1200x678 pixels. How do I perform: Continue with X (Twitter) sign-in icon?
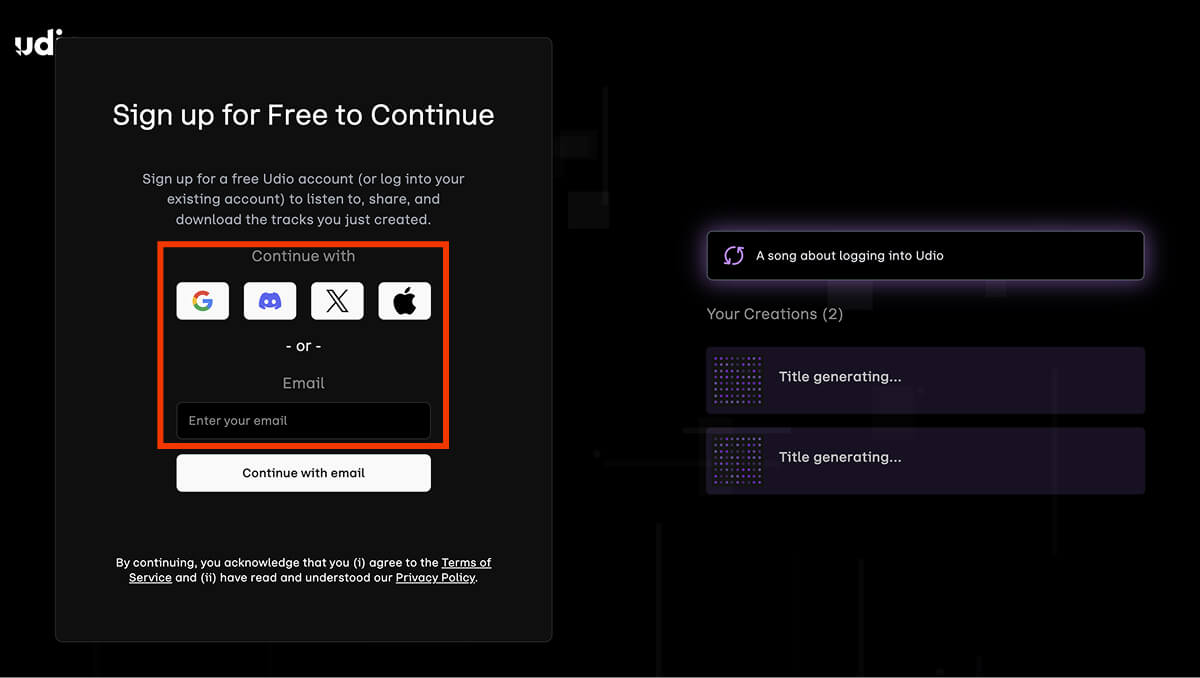[337, 301]
